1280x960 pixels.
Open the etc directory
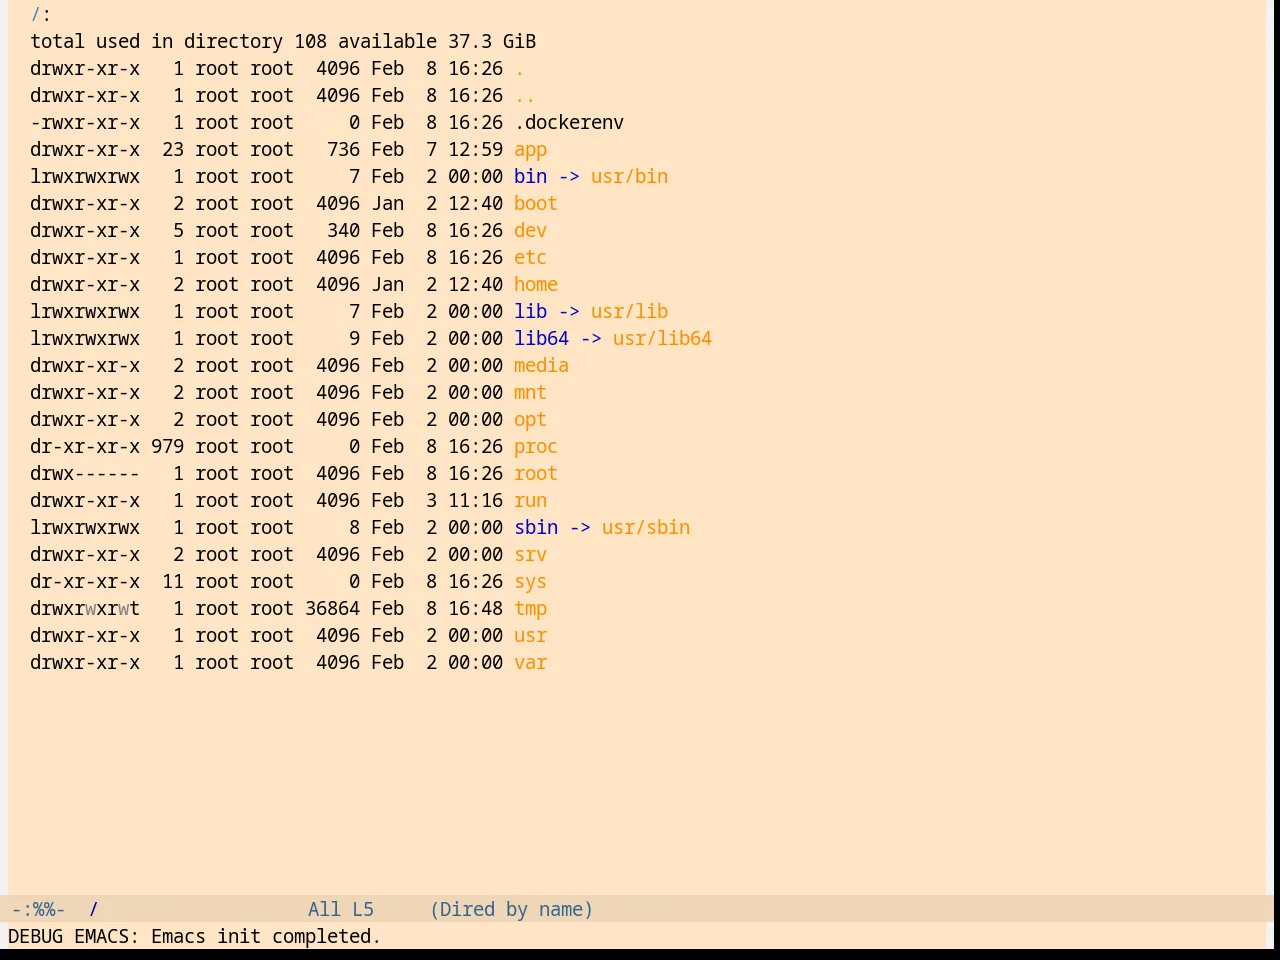(530, 258)
